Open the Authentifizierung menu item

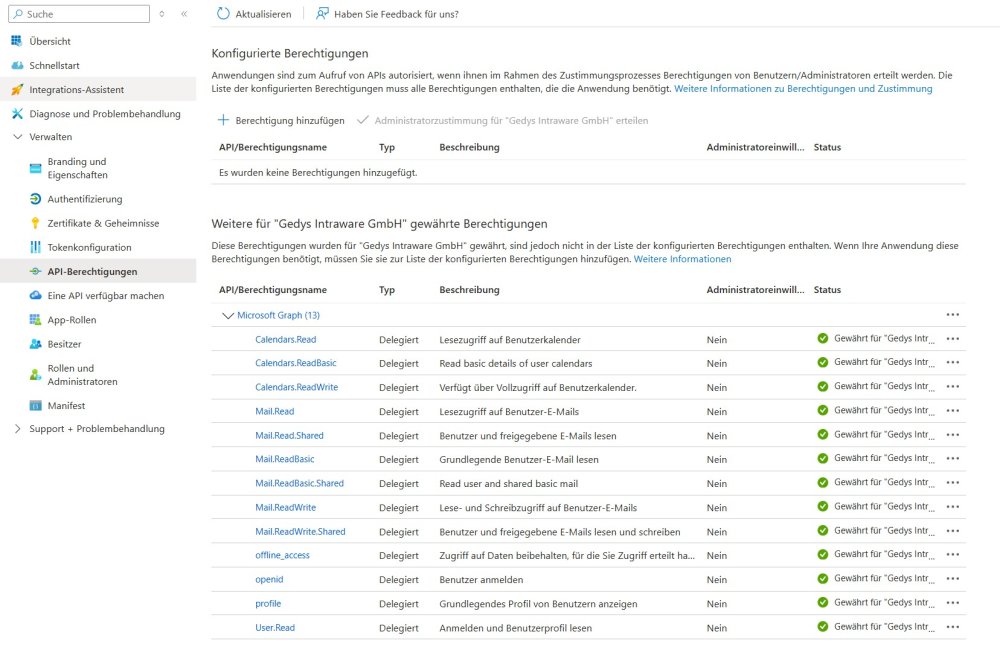85,199
